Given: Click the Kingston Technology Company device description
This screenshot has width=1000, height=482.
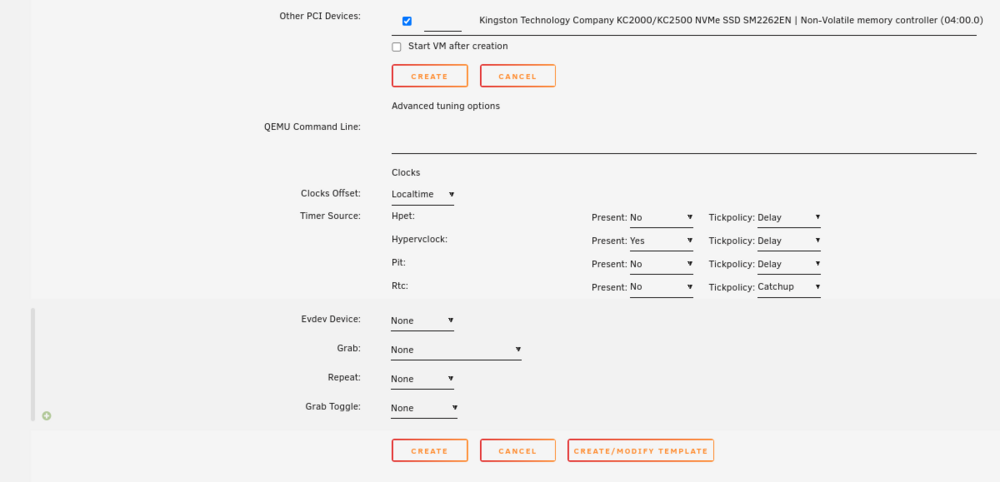Looking at the screenshot, I should coord(731,20).
